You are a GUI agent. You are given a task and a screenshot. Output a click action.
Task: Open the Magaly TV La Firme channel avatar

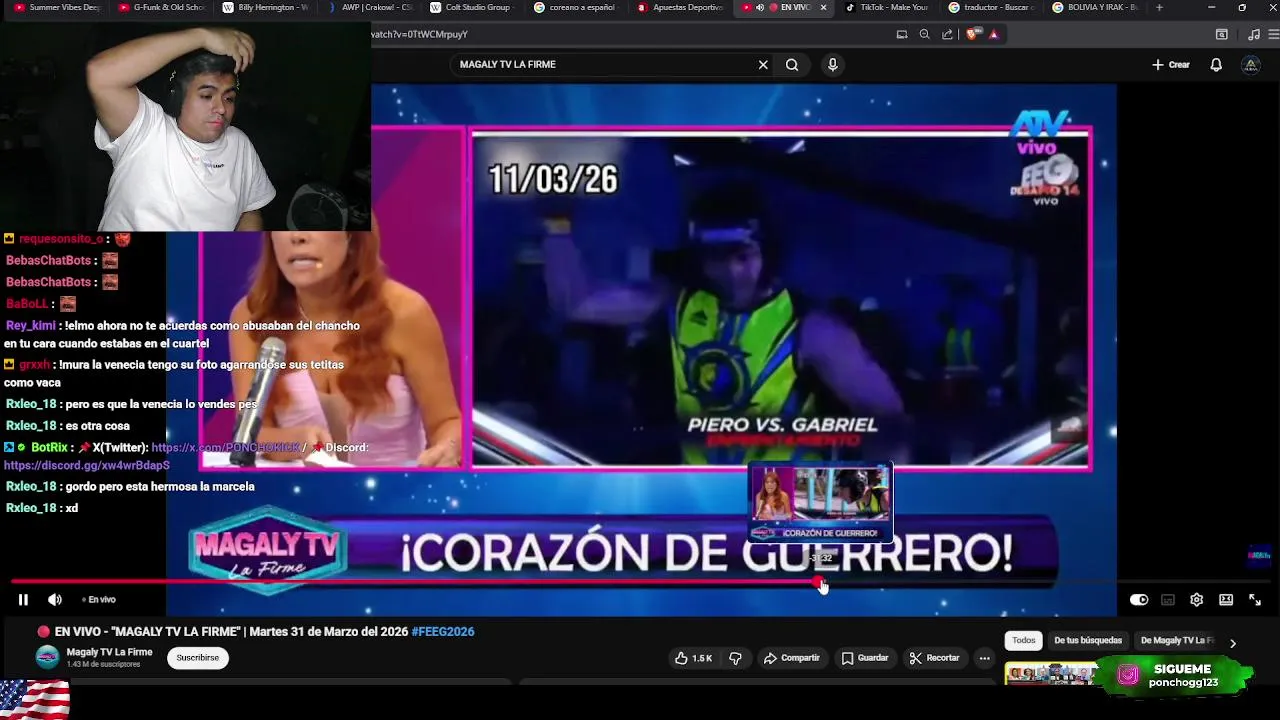[47, 657]
